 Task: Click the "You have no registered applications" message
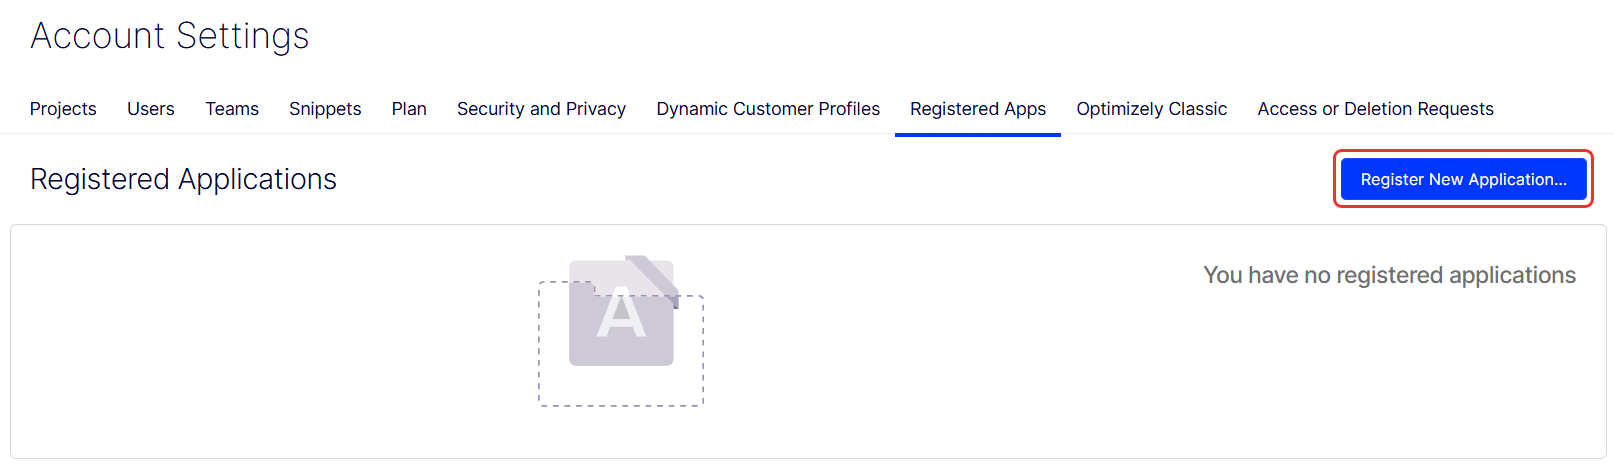pyautogui.click(x=1389, y=275)
